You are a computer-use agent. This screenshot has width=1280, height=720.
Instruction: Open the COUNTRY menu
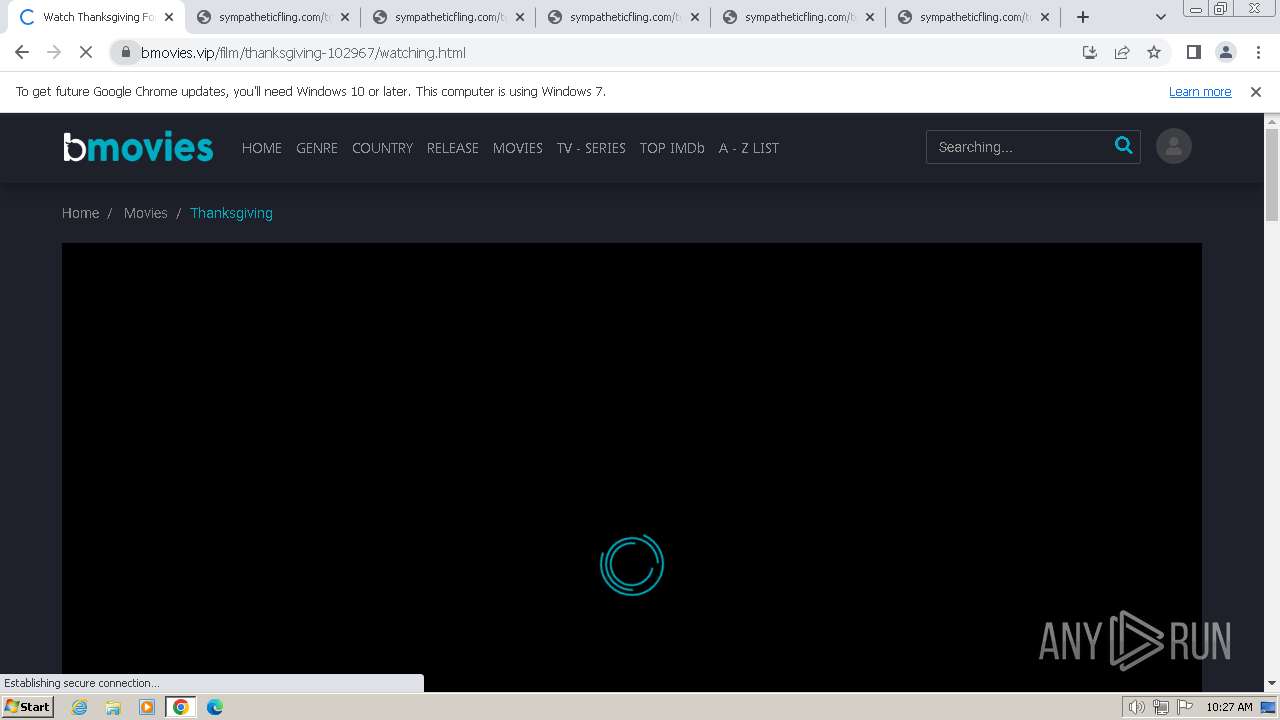382,148
